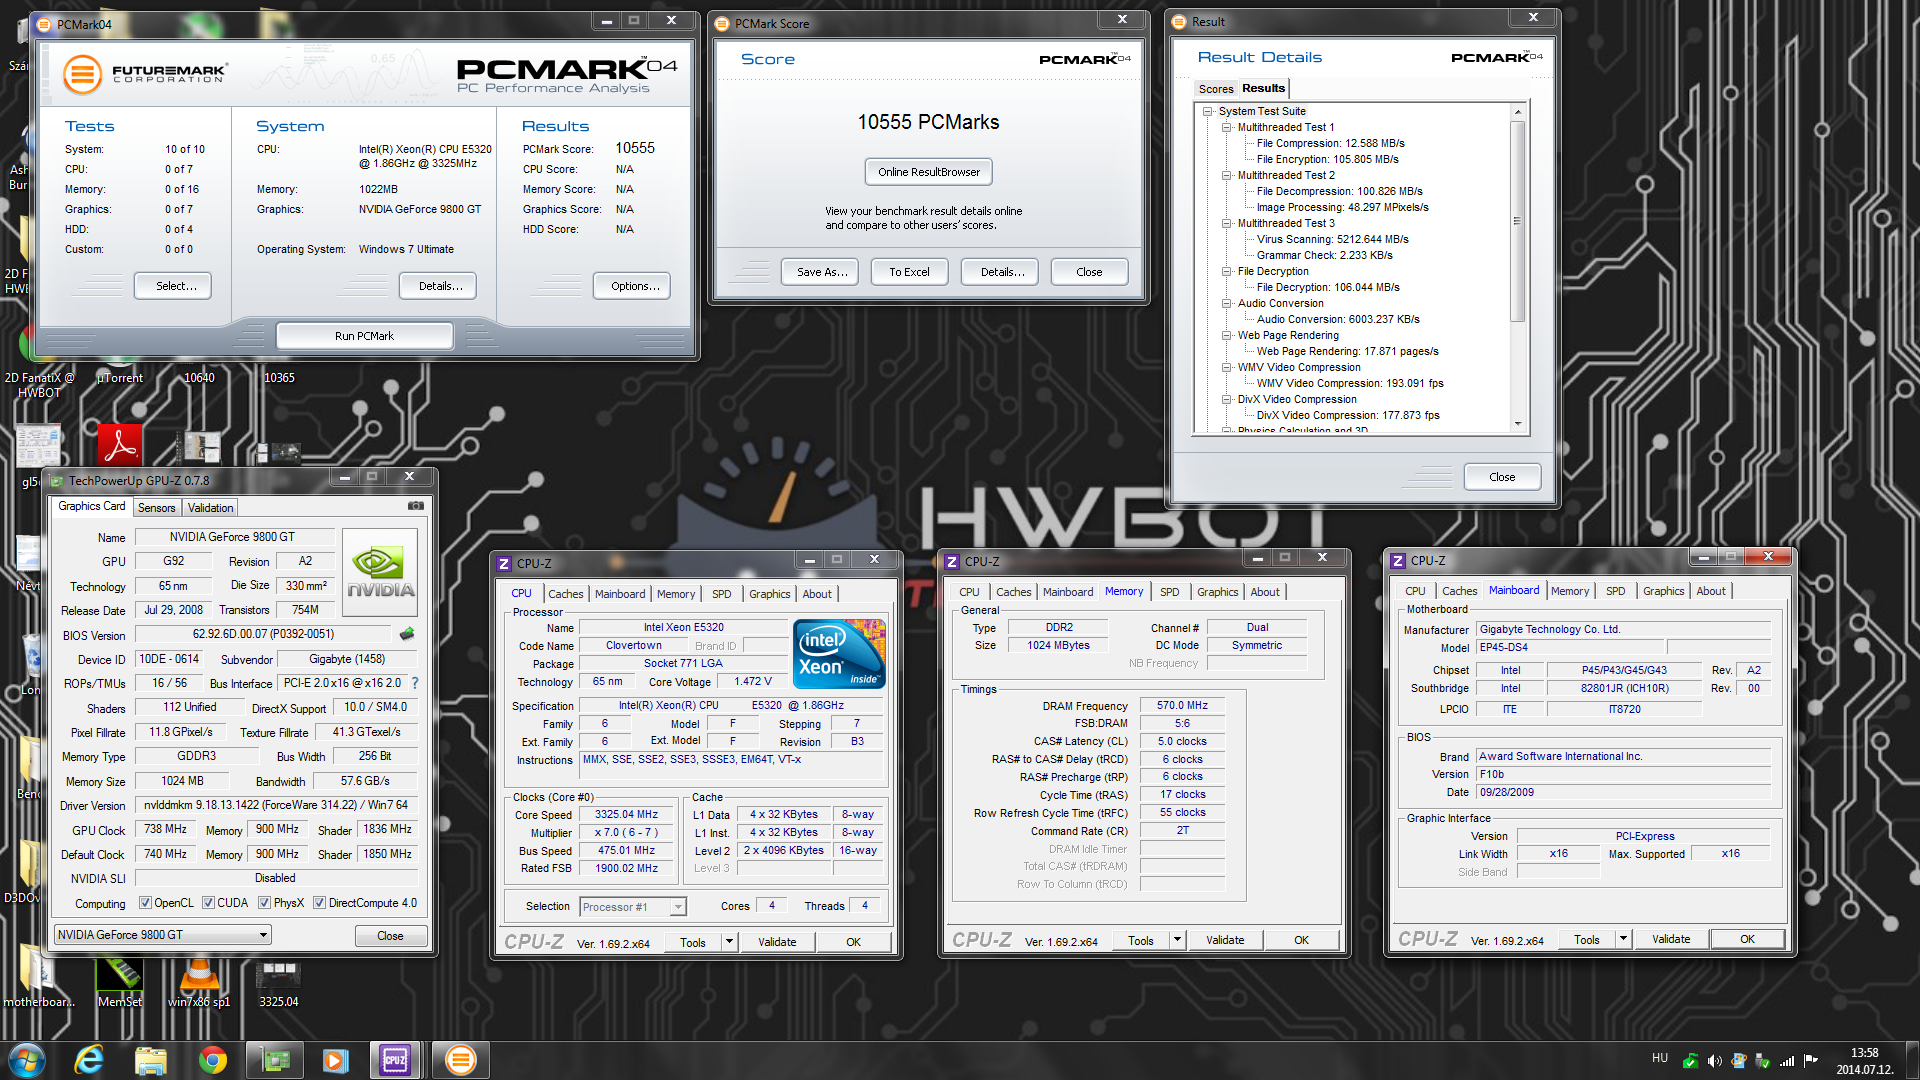The image size is (1920, 1080).
Task: Click the Futuremark orange logo icon
Action: (x=82, y=74)
